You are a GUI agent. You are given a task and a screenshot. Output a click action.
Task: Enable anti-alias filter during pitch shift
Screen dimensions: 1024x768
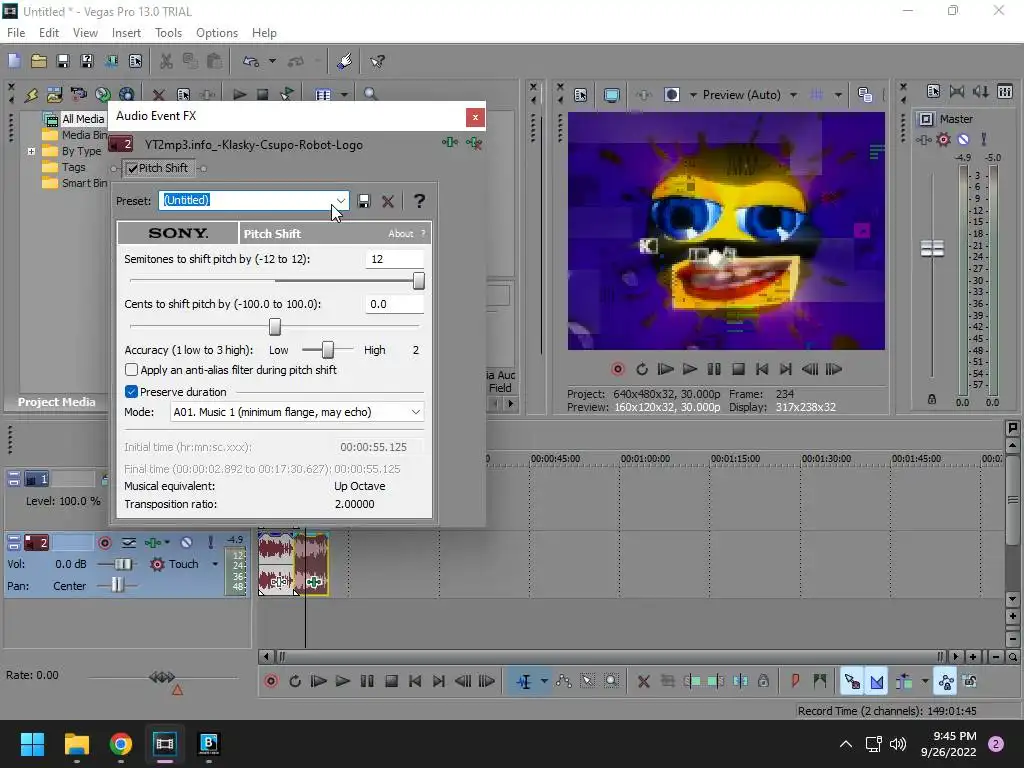[131, 370]
